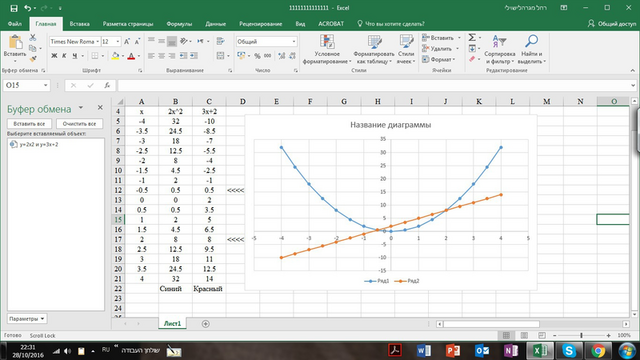This screenshot has width=640, height=360.
Task: Click the Очистить все button
Action: coord(80,124)
